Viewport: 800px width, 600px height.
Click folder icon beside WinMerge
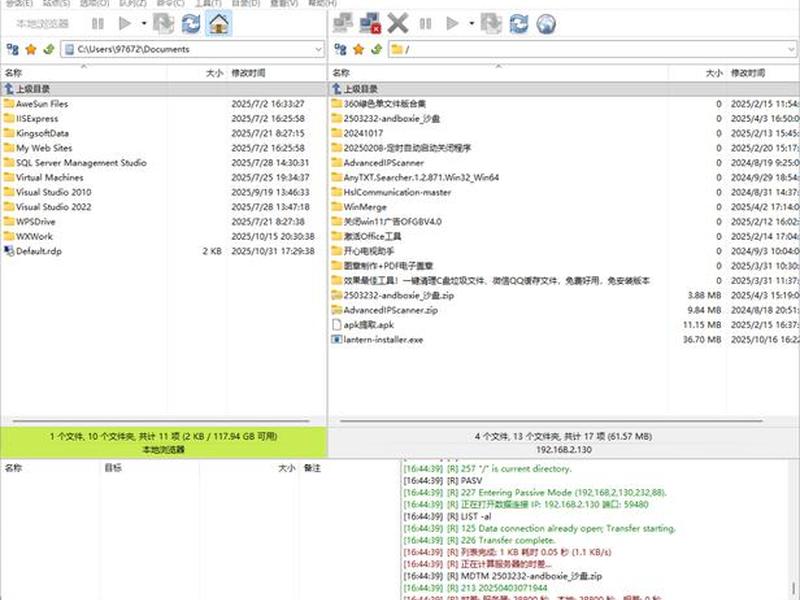(x=336, y=207)
